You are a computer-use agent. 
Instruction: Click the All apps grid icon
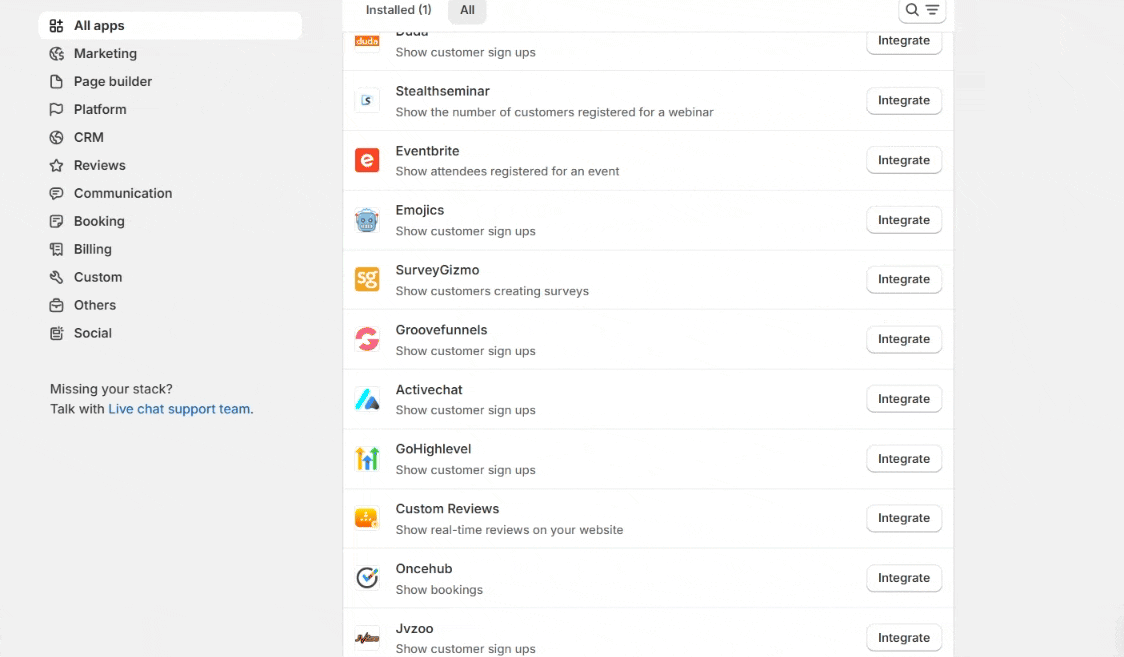[56, 26]
